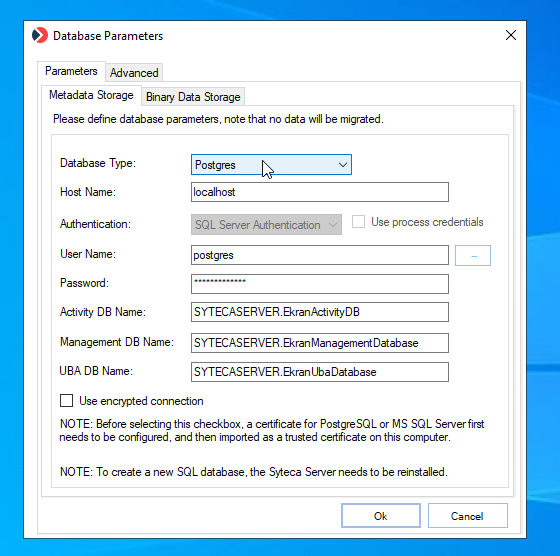The height and width of the screenshot is (556, 560).
Task: Click the Authentication label
Action: (95, 224)
